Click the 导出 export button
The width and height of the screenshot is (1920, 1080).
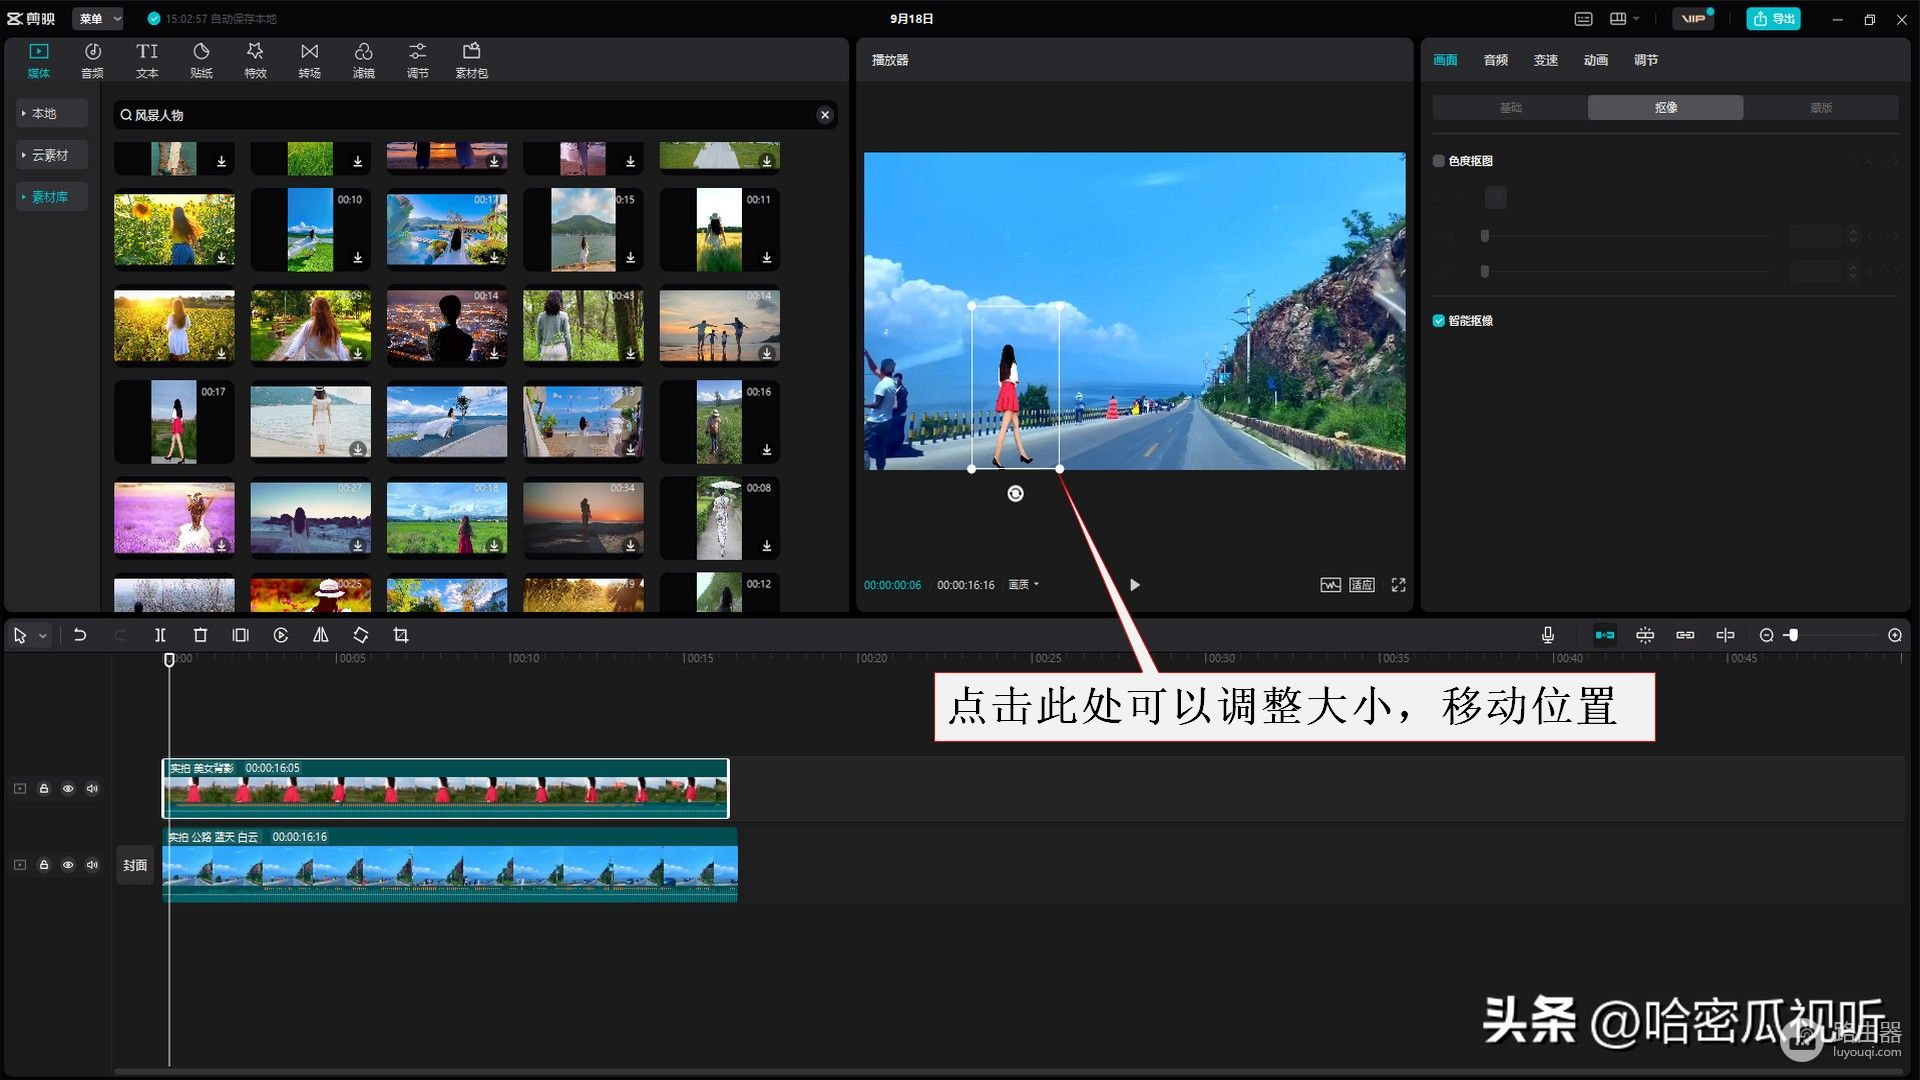(1773, 18)
